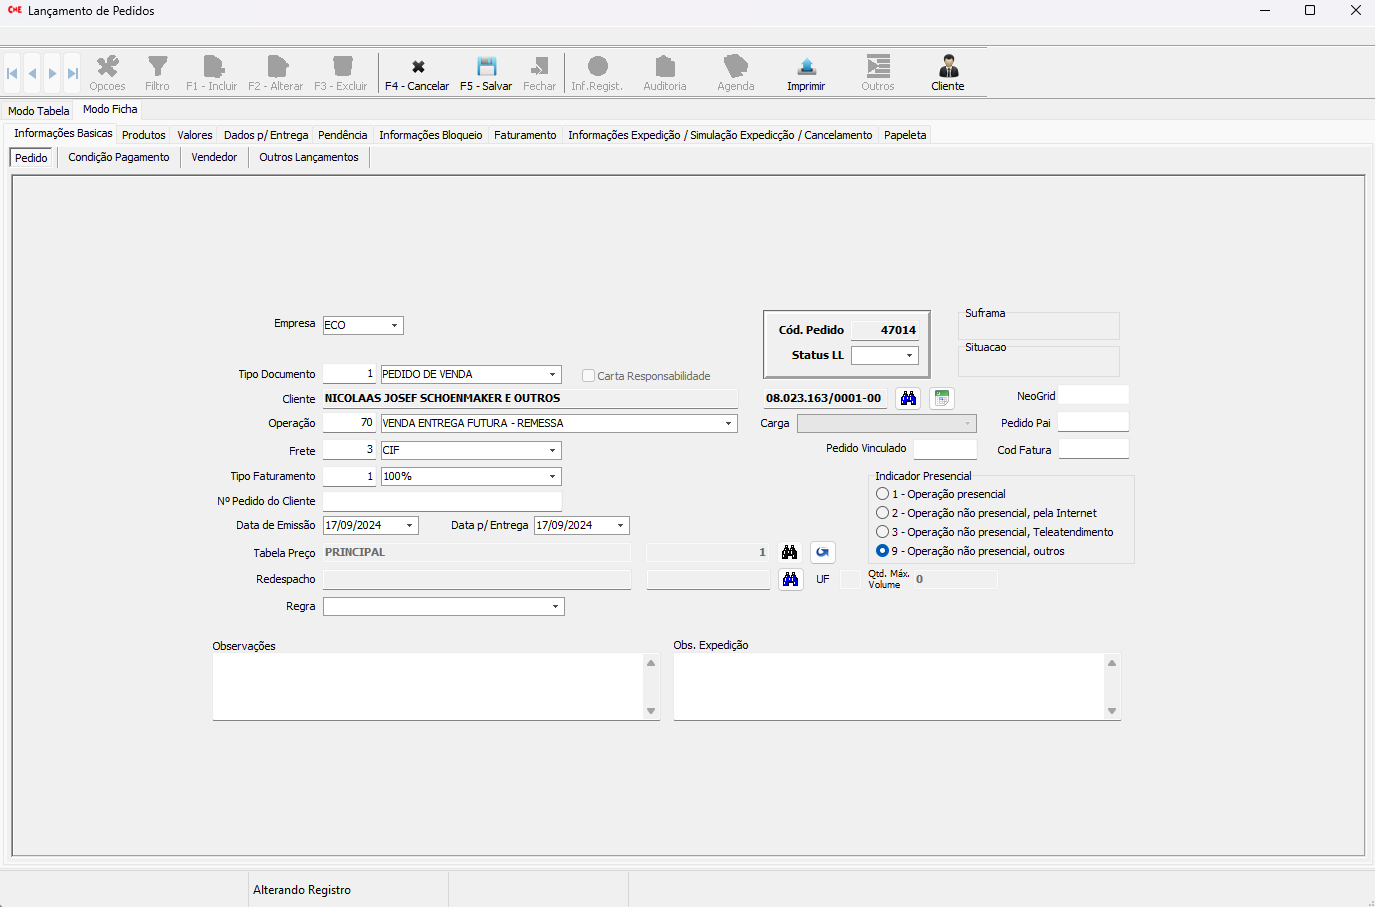Screen dimensions: 1375x907
Task: Open the Cliente toolbar icon
Action: tap(948, 67)
